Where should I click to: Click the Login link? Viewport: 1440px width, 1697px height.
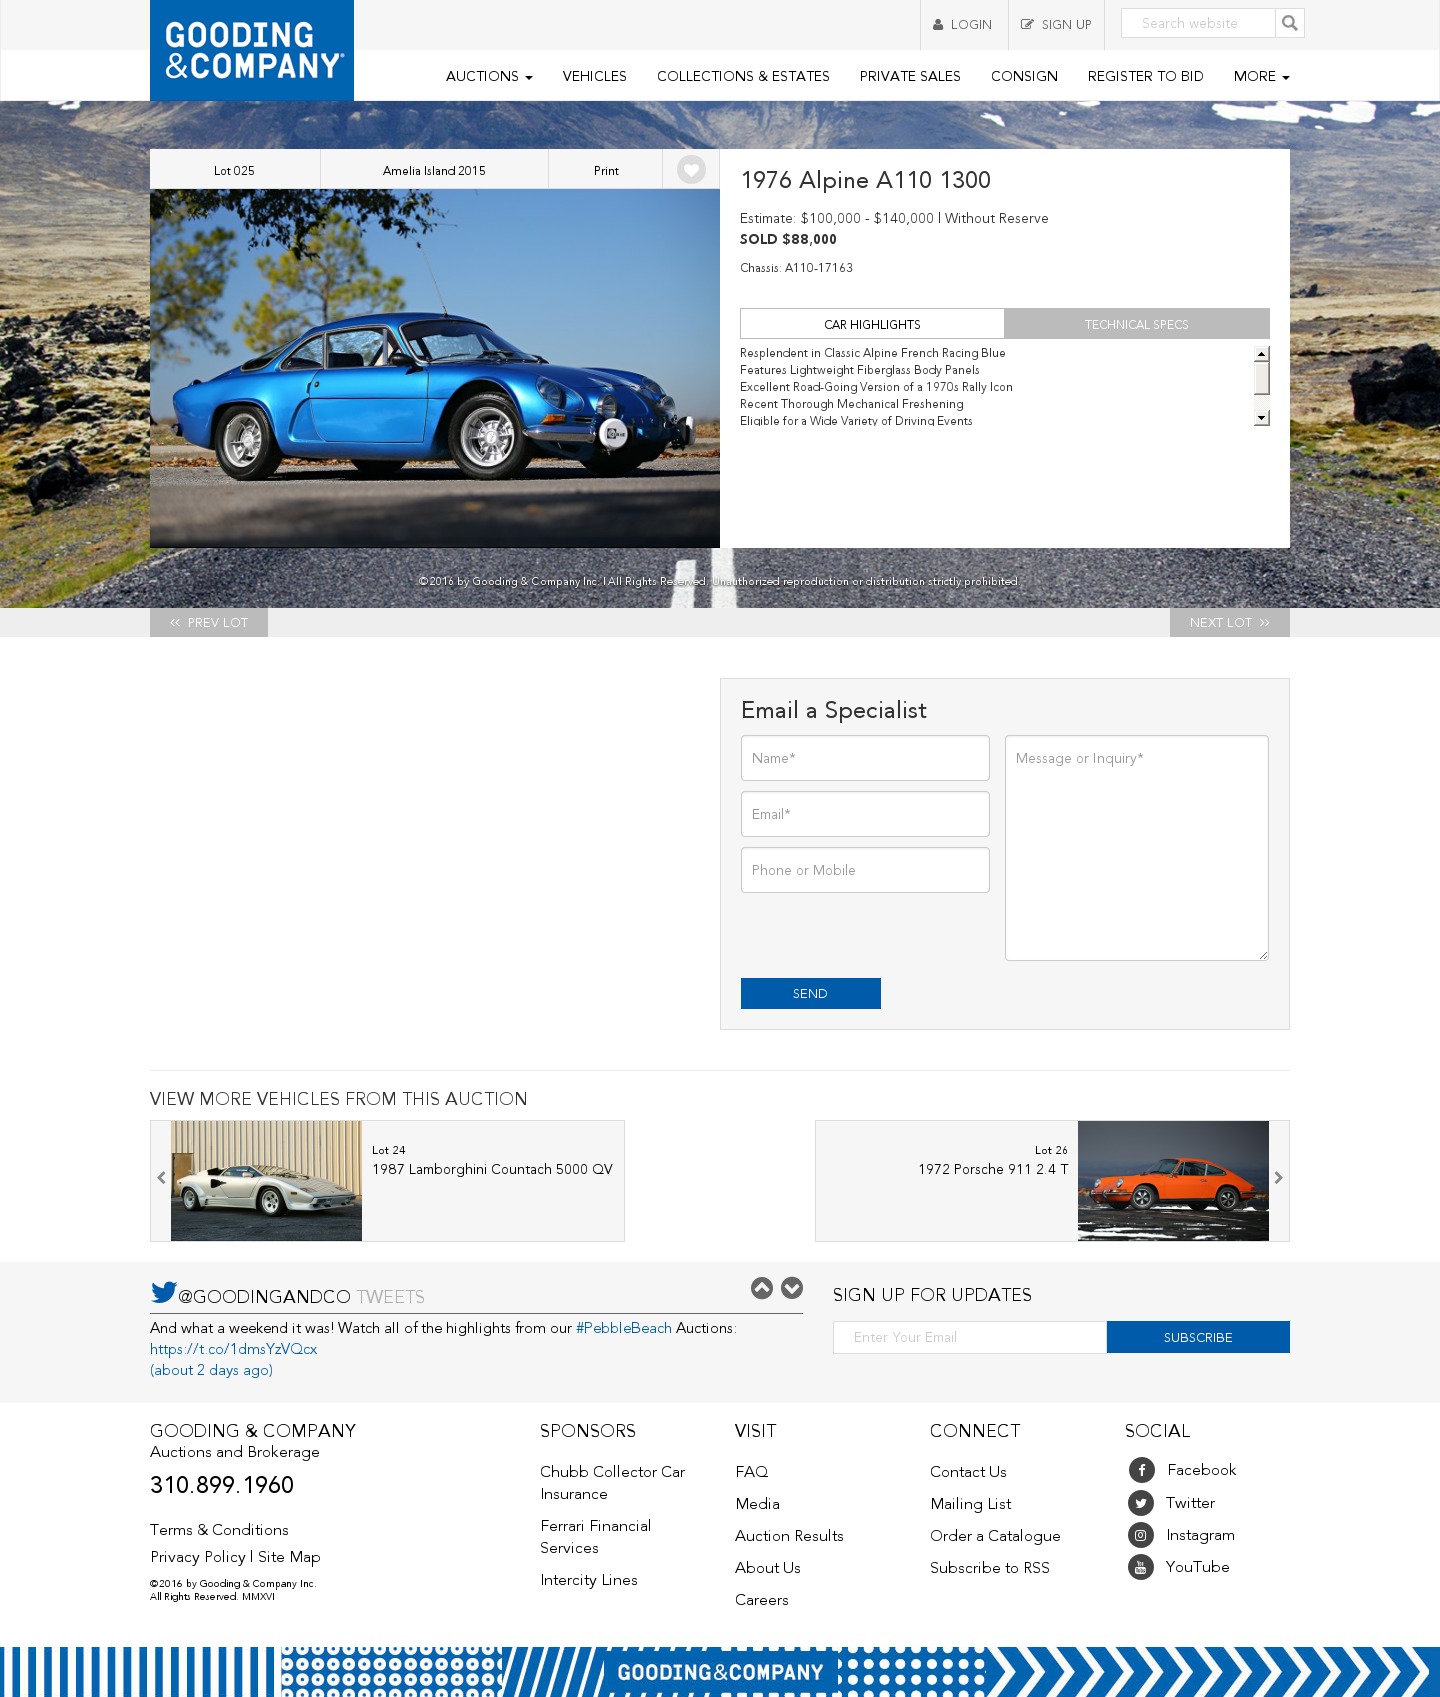pyautogui.click(x=963, y=25)
